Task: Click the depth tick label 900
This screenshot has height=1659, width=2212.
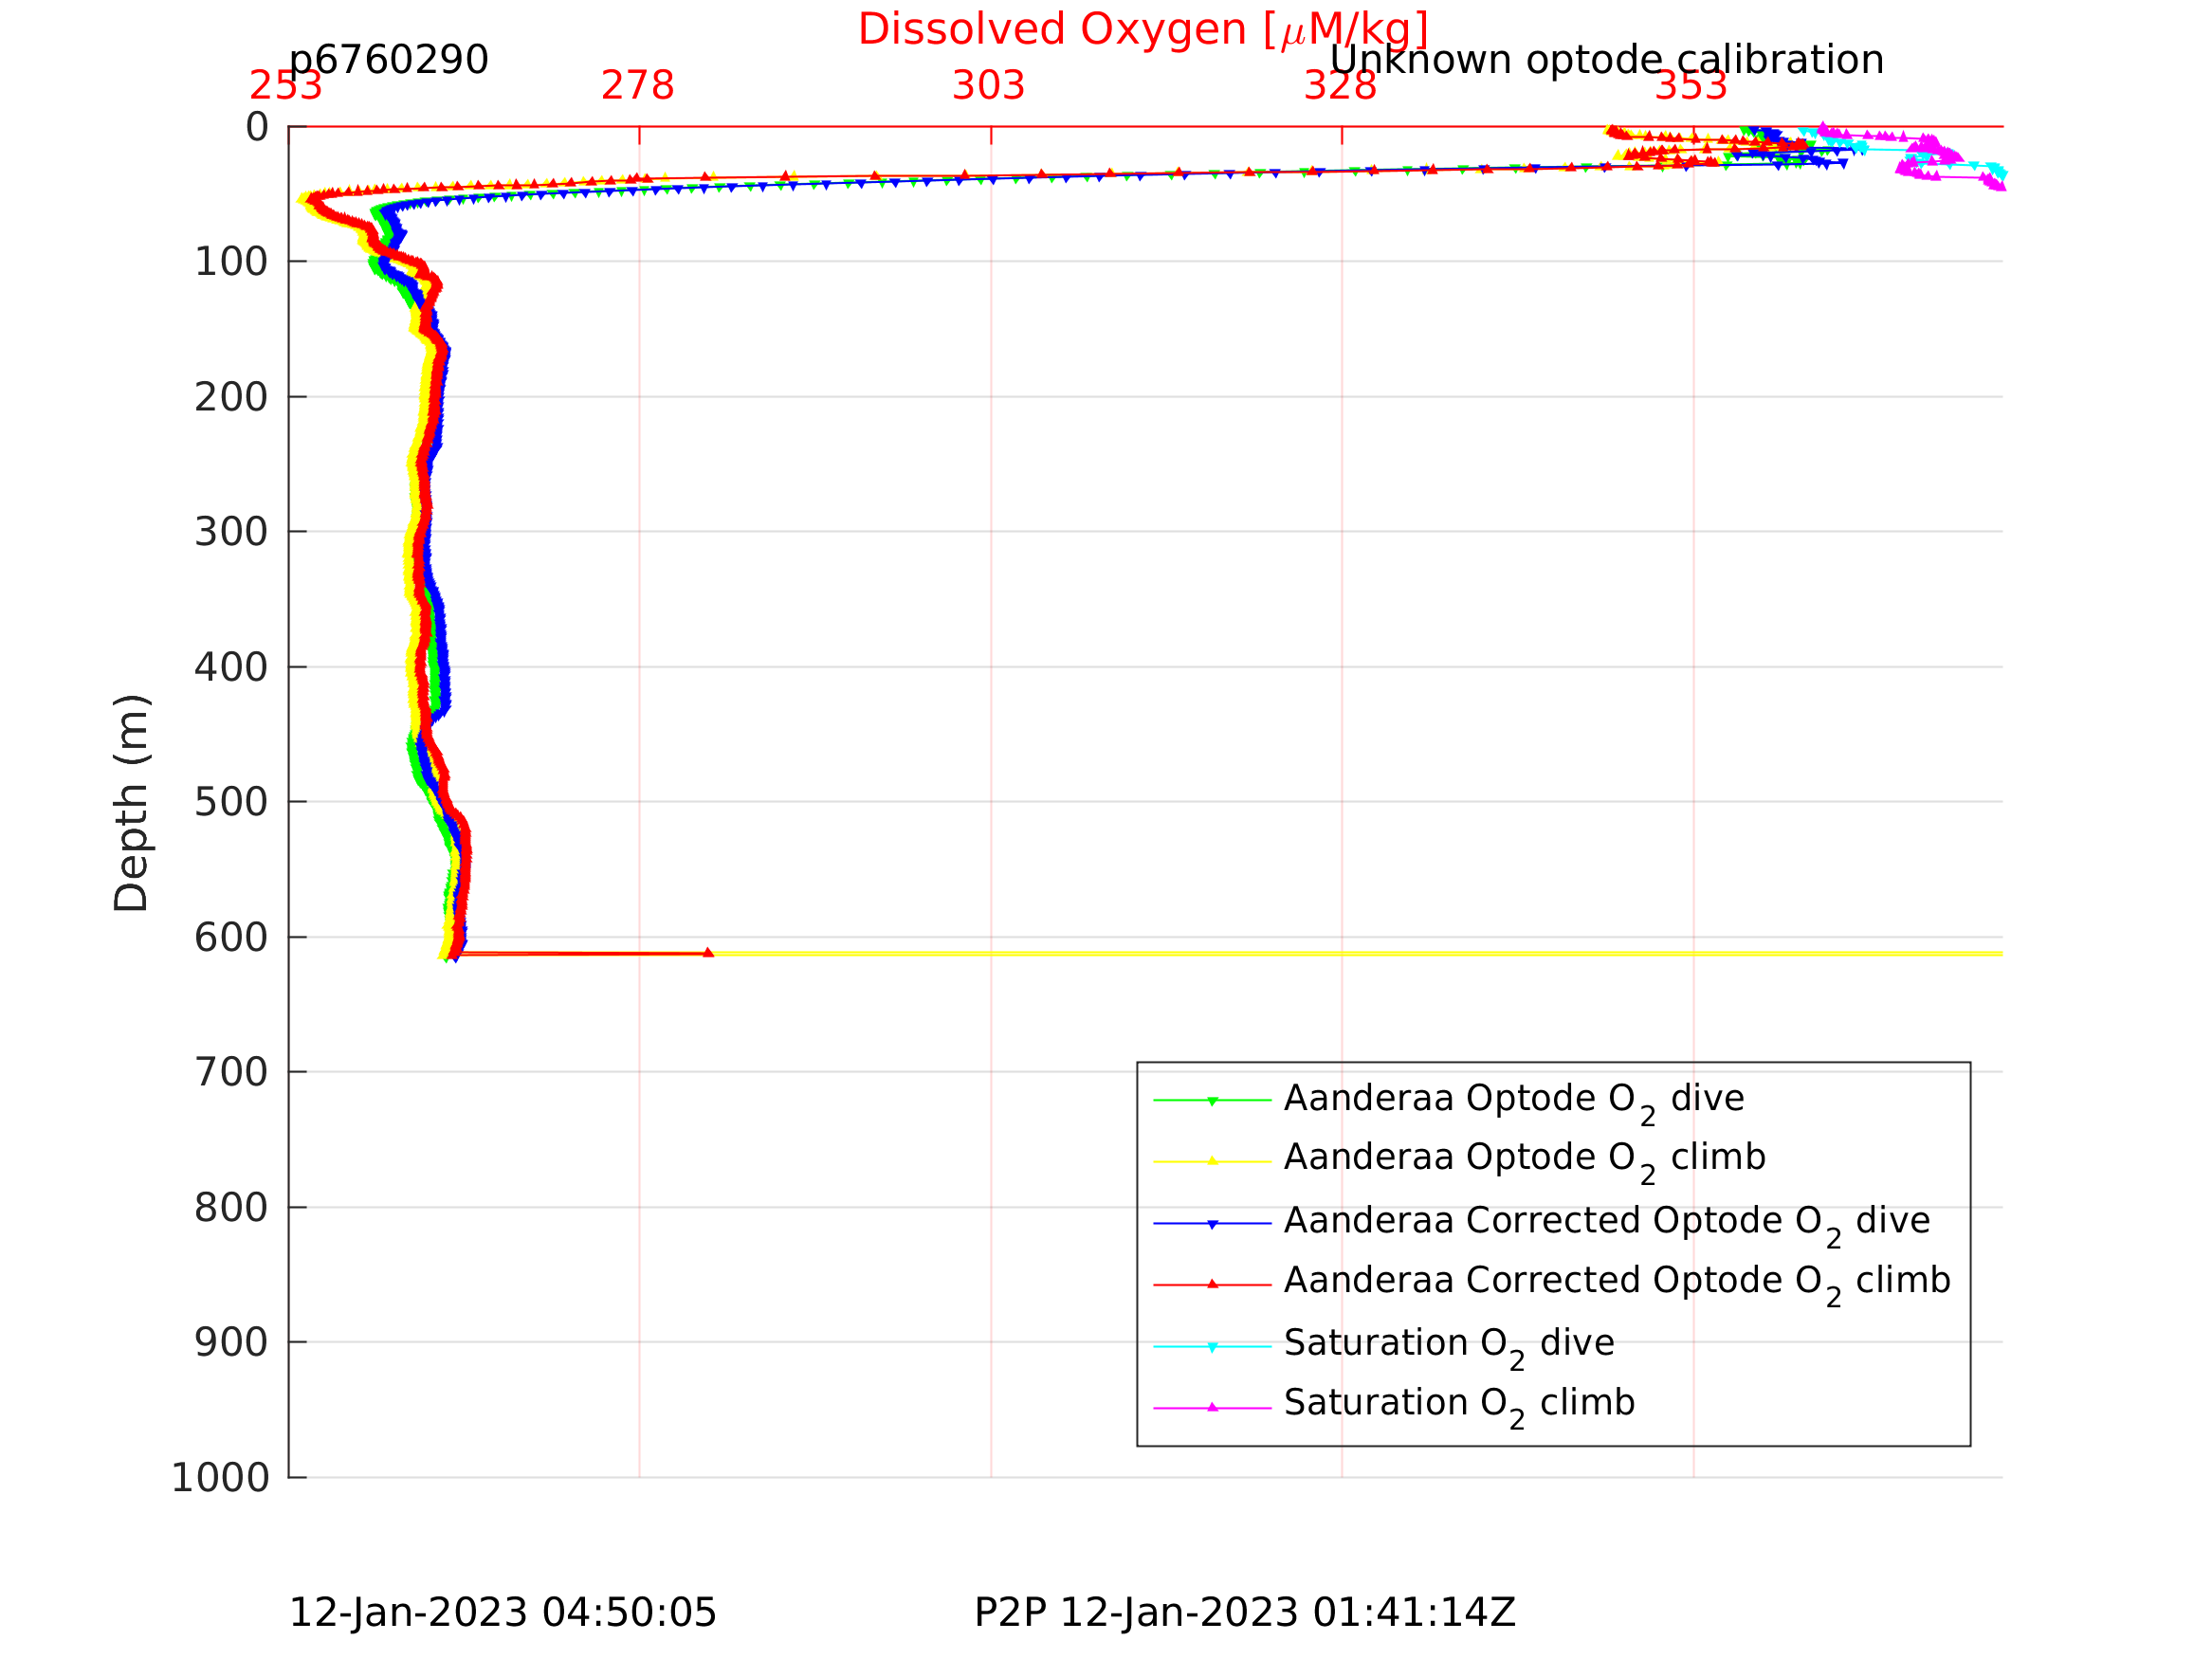Action: click(231, 1343)
